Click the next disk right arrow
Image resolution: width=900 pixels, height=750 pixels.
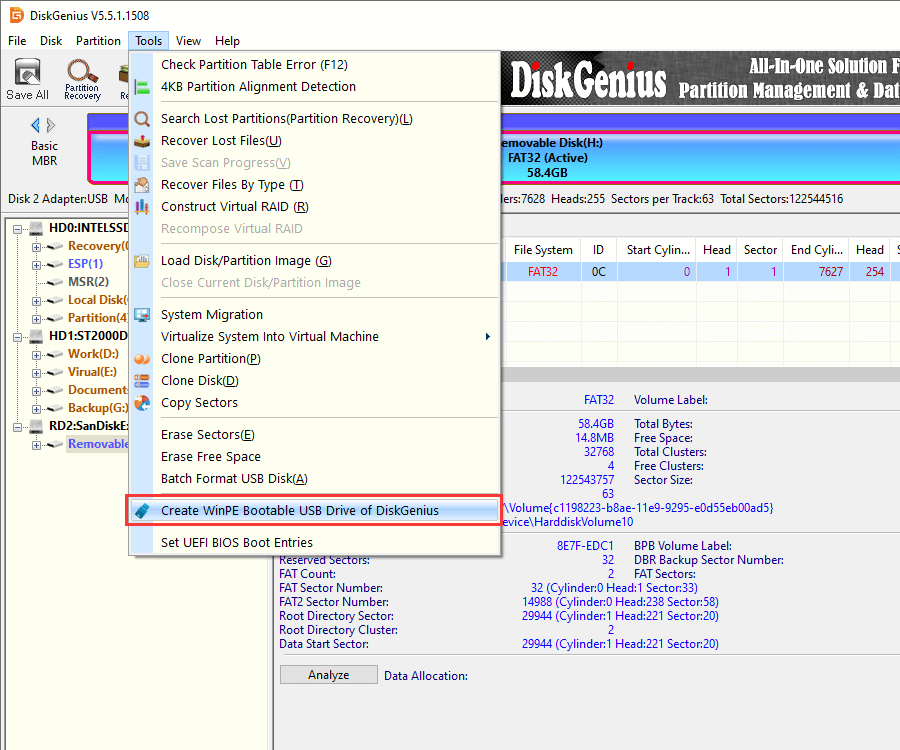51,125
